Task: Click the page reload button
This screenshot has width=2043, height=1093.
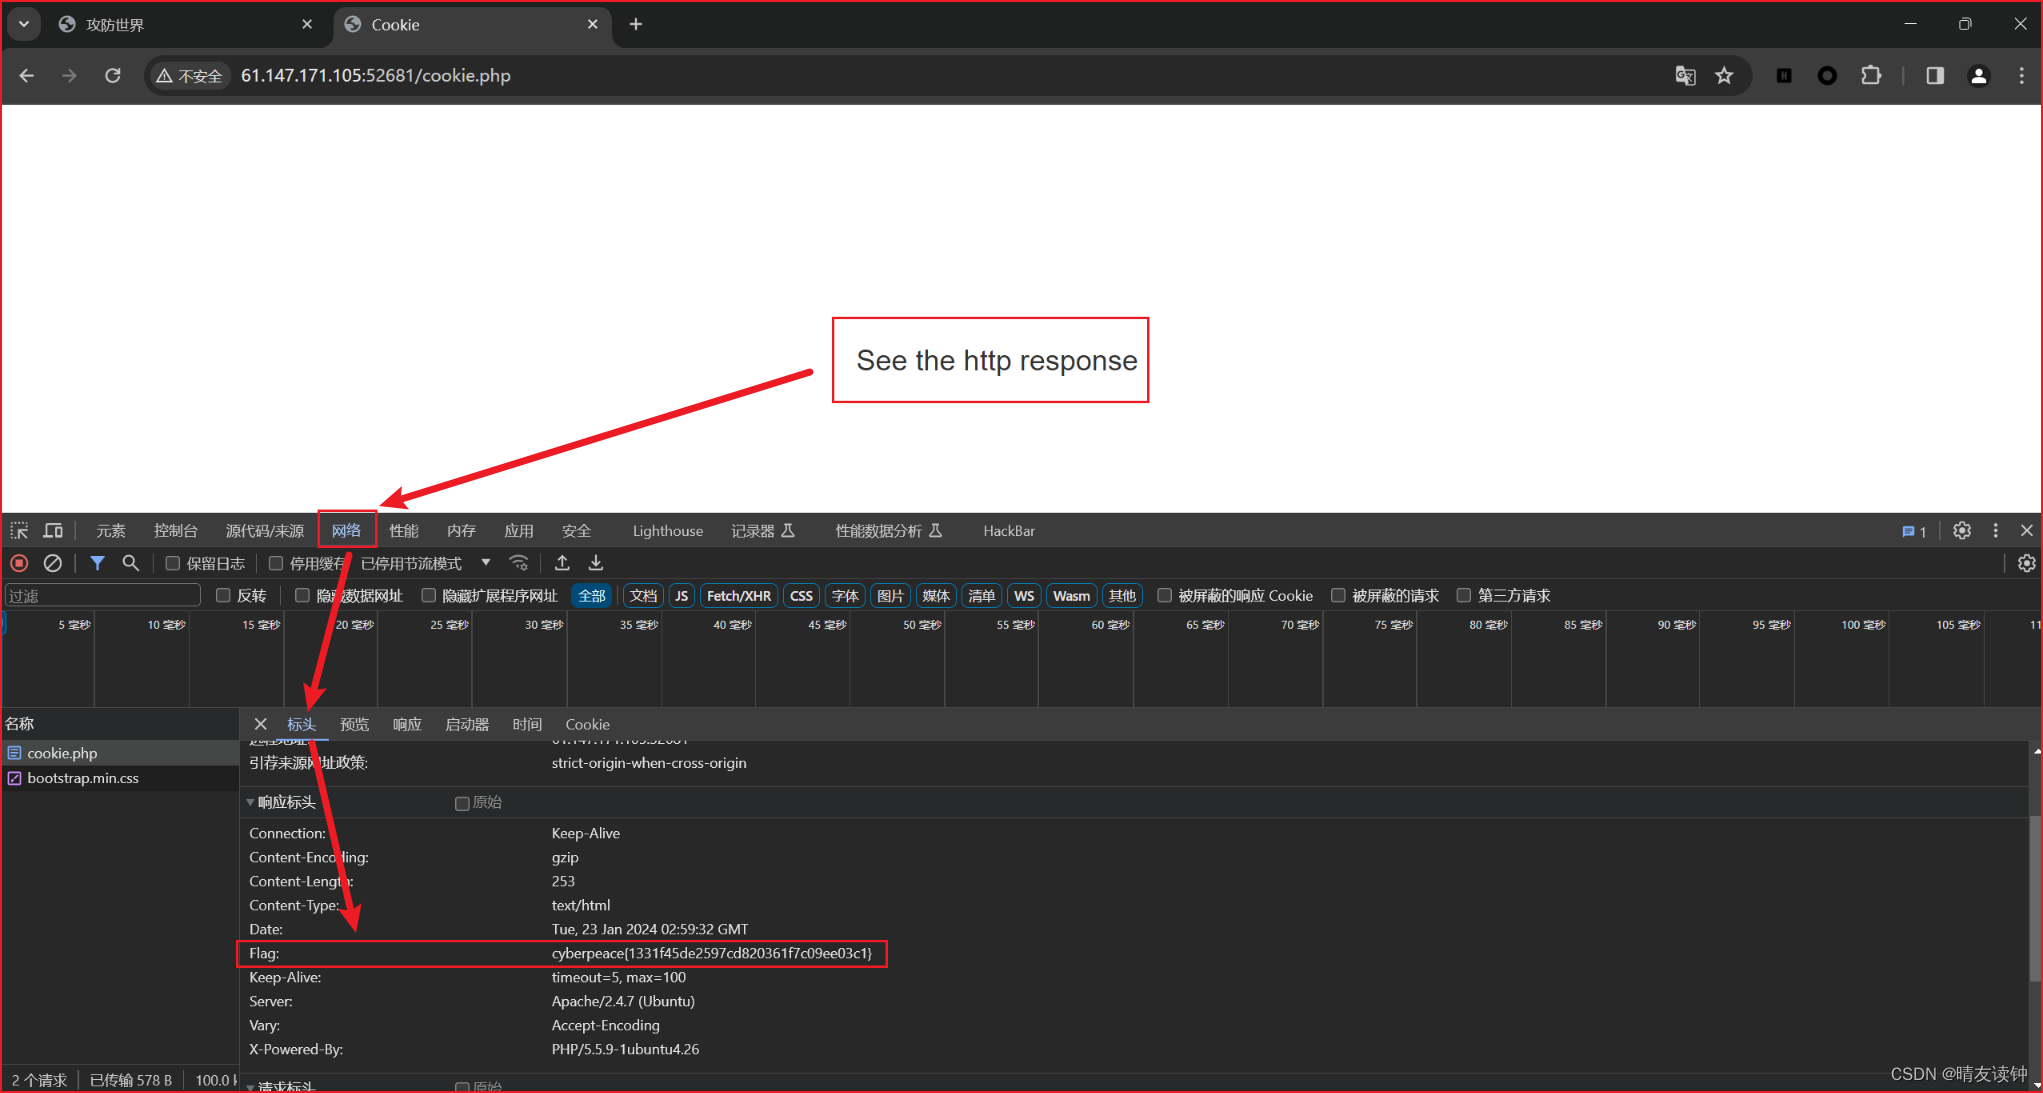Action: (x=112, y=75)
